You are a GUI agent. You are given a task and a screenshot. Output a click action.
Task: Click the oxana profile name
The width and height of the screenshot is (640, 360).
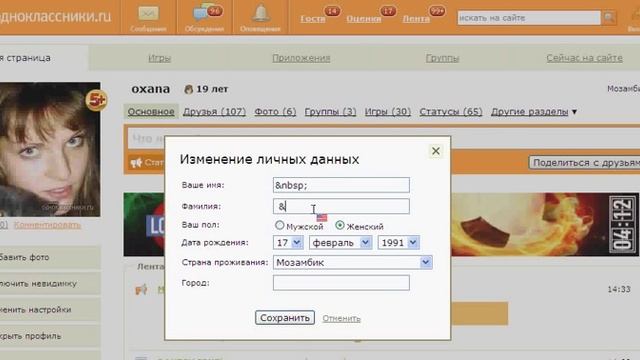(x=151, y=89)
